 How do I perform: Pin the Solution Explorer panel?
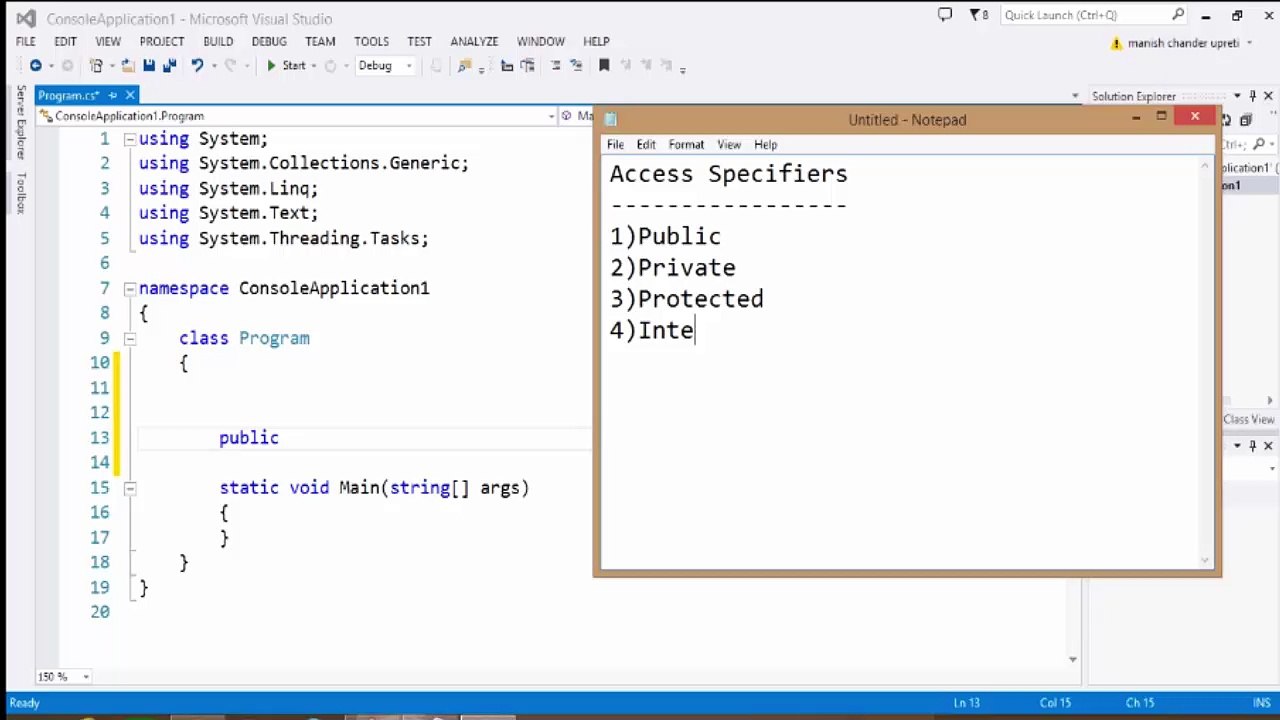pyautogui.click(x=1252, y=96)
